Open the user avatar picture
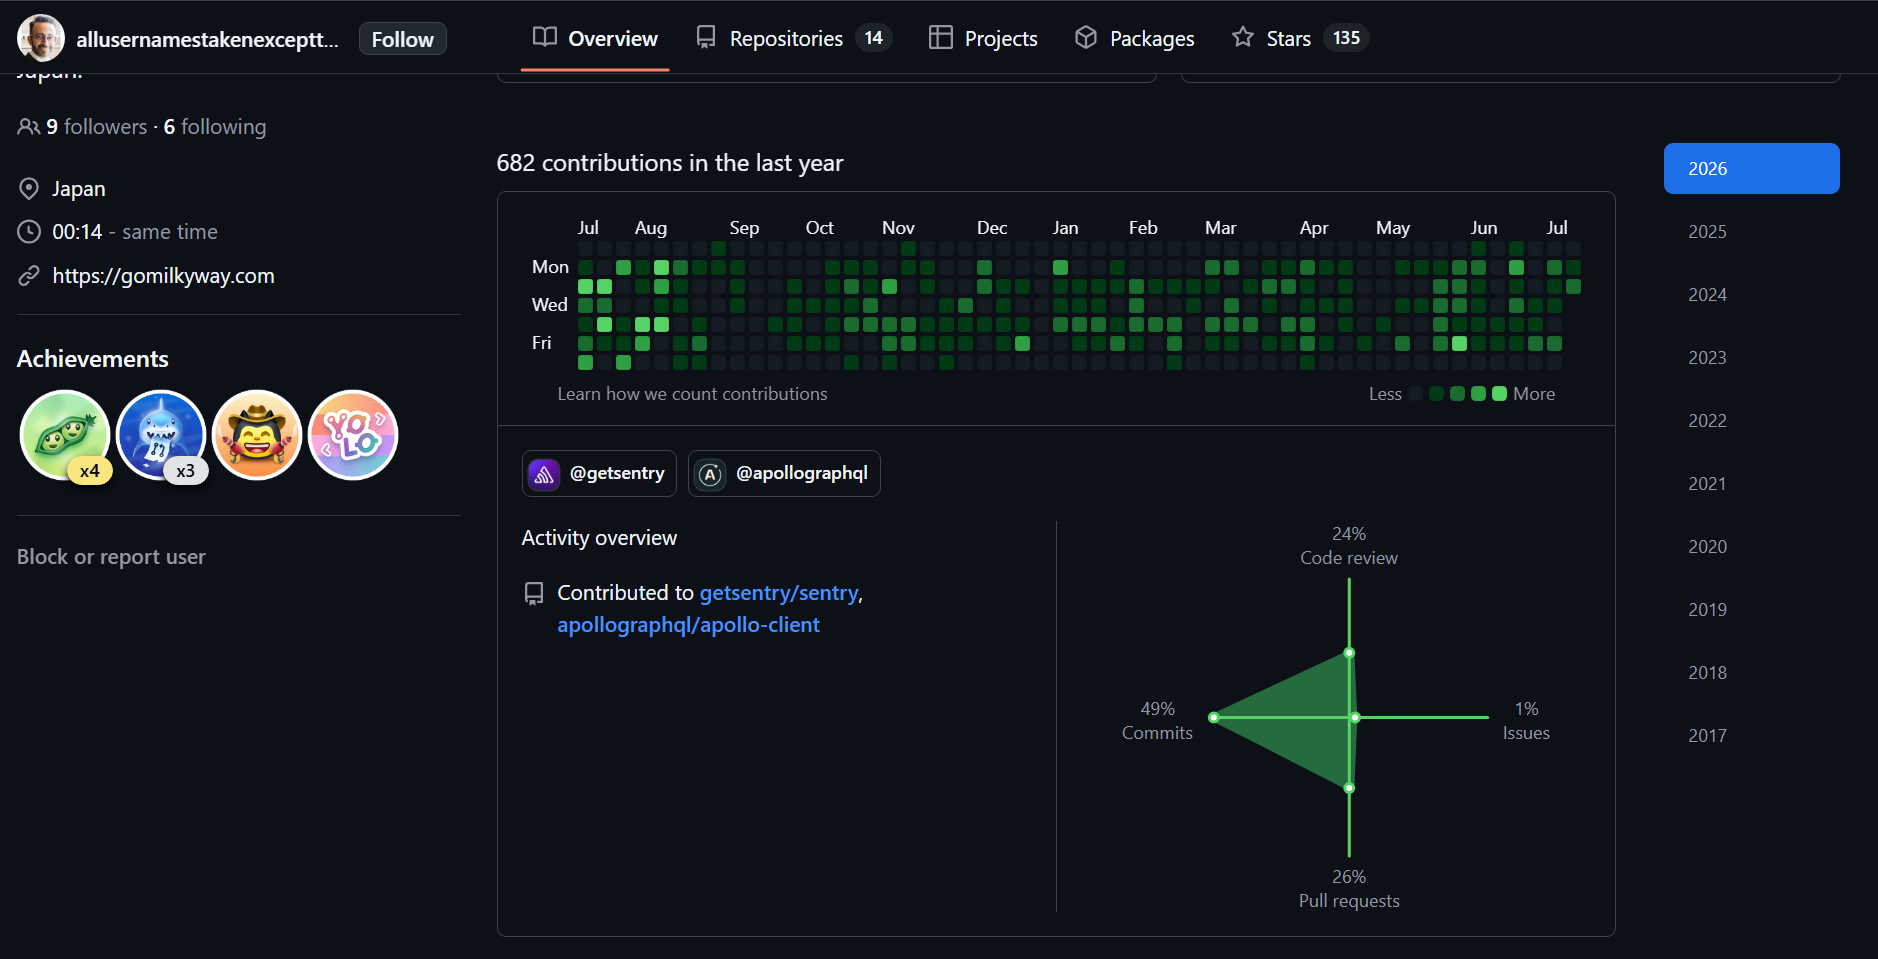The image size is (1878, 959). [x=41, y=39]
